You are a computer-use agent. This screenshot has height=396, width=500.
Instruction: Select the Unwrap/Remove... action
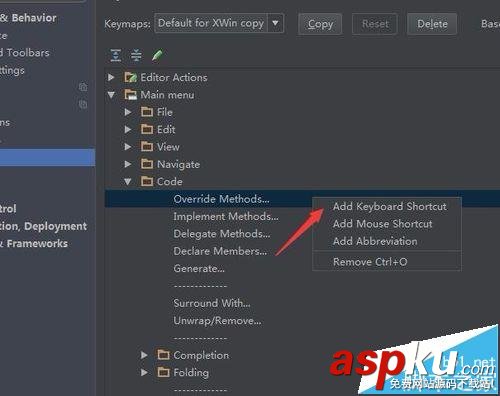pos(217,320)
